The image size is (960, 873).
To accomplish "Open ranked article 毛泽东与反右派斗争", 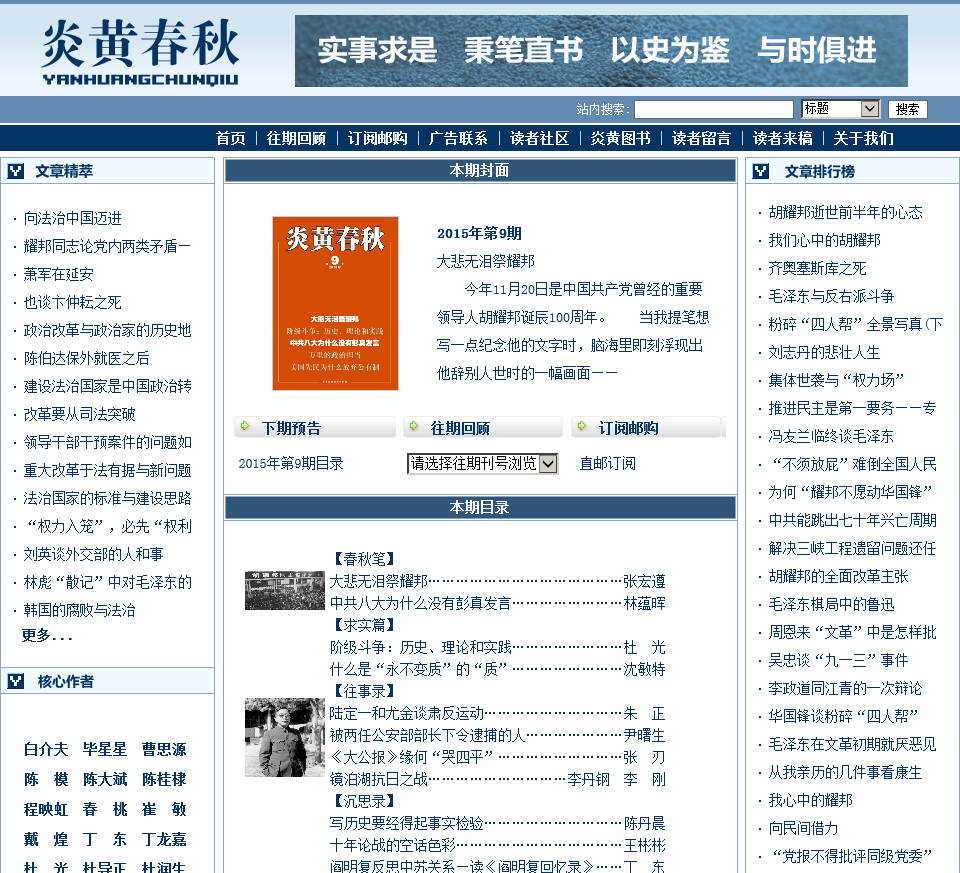I will click(x=831, y=297).
